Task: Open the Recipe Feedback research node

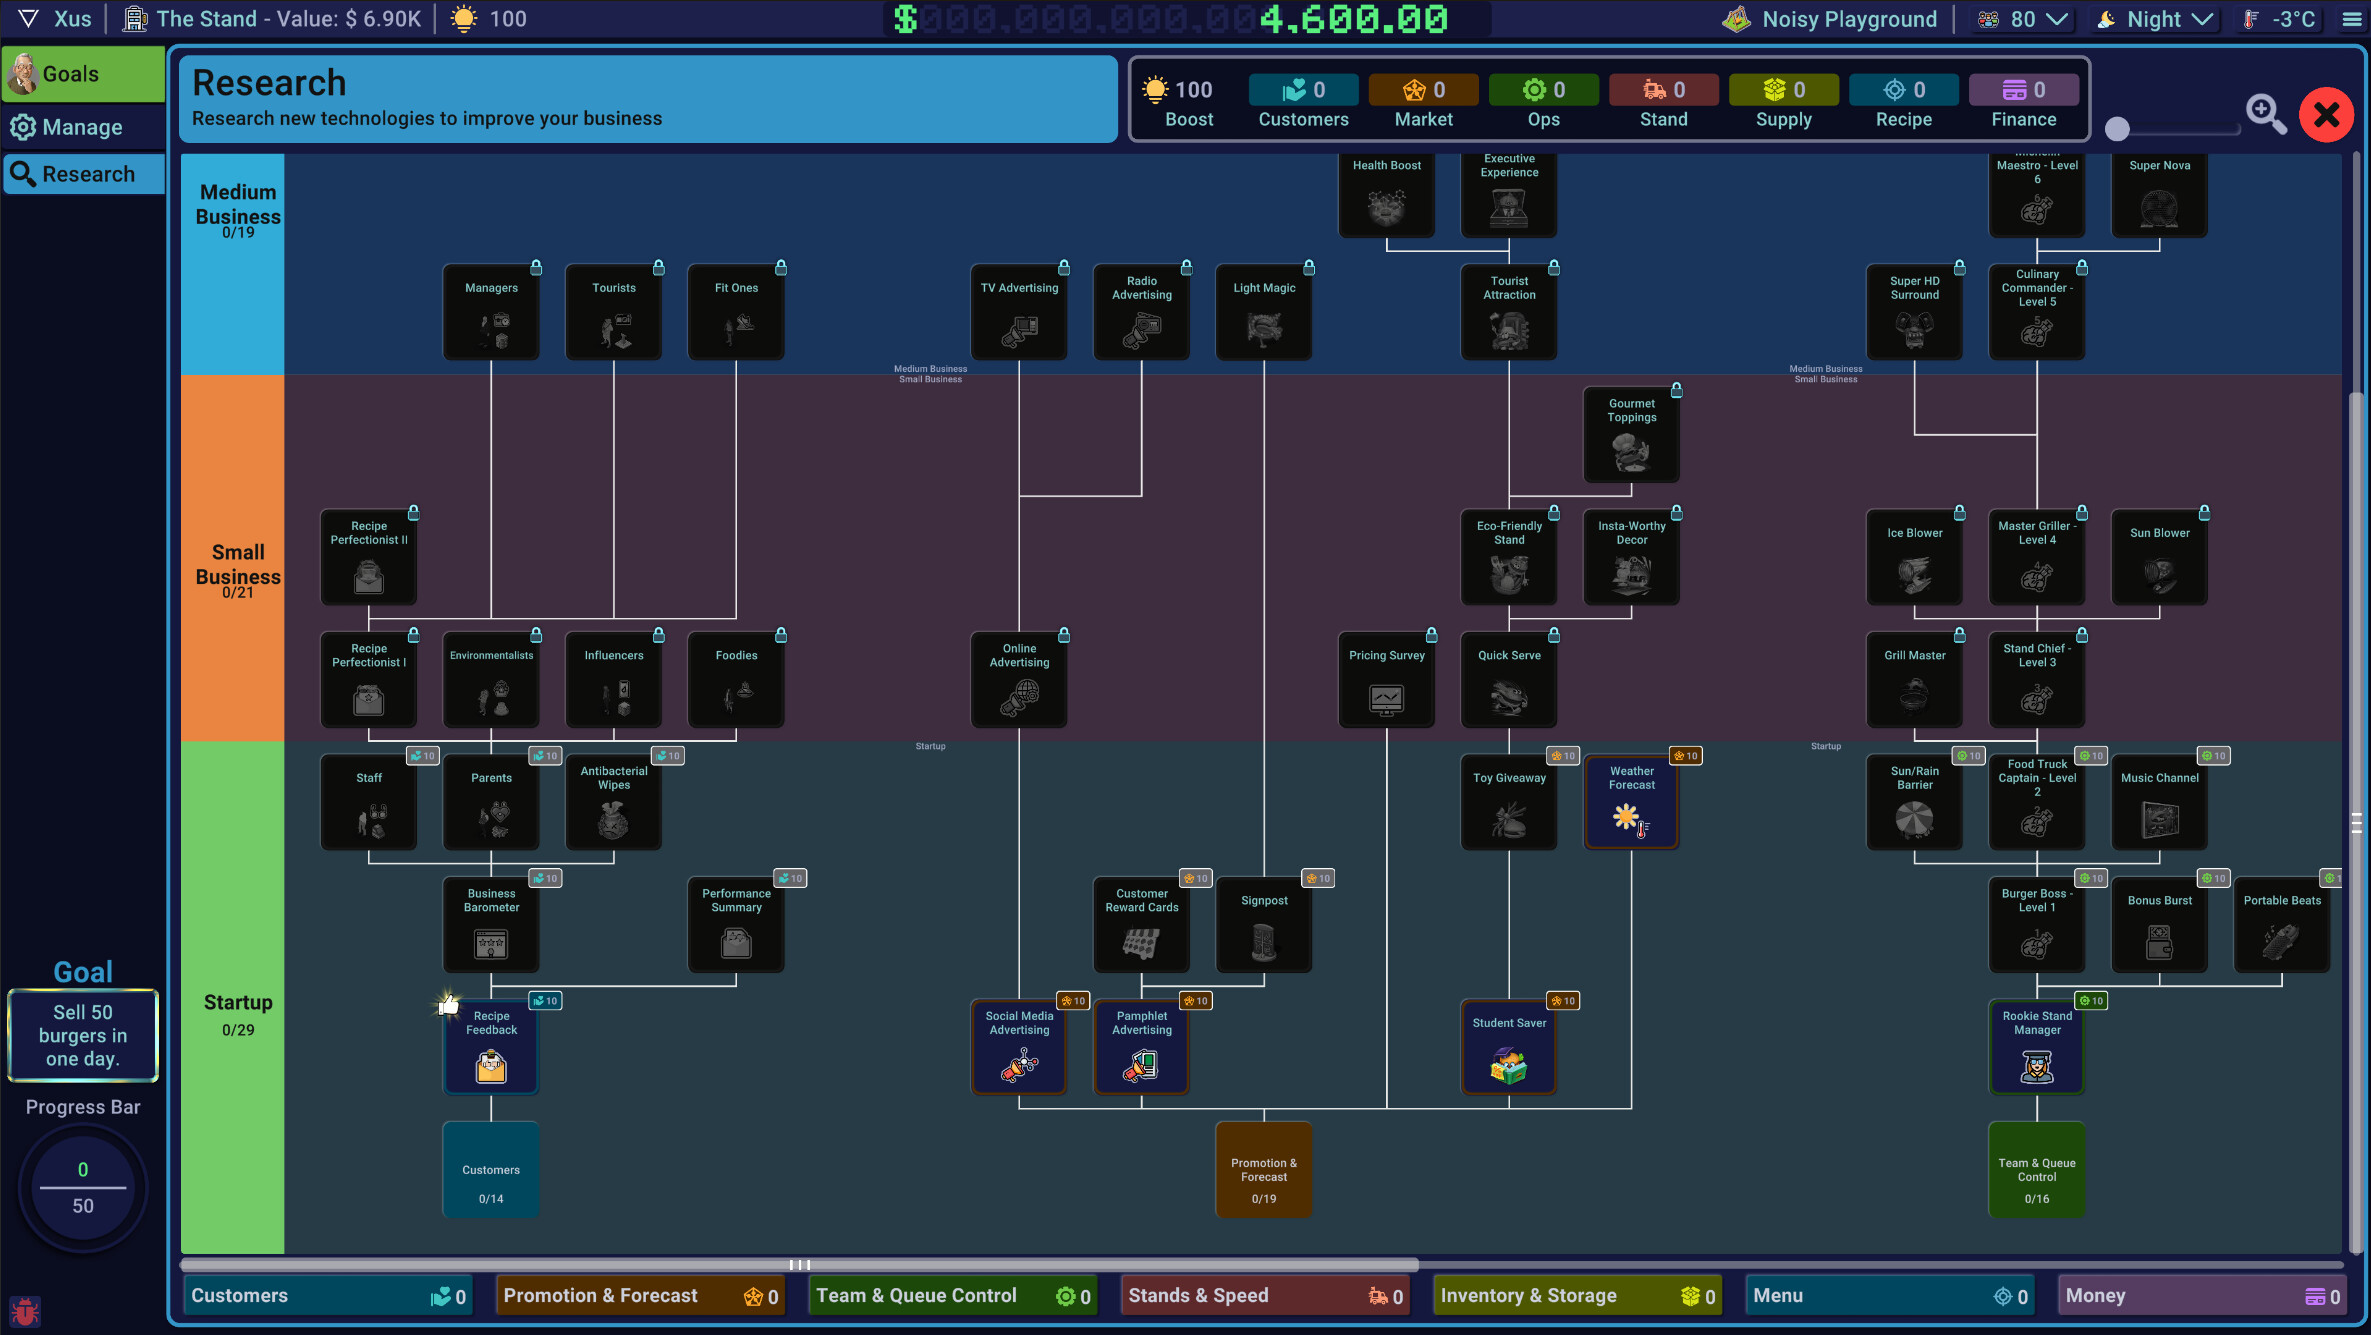Action: [490, 1047]
